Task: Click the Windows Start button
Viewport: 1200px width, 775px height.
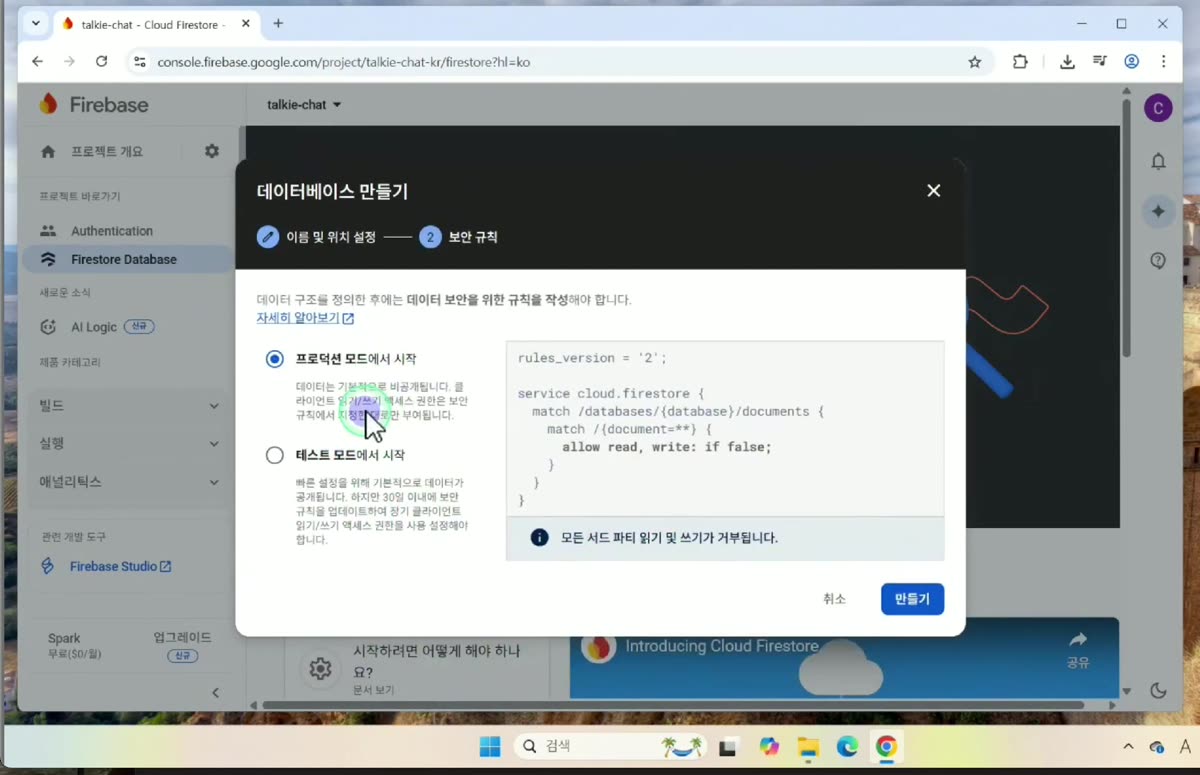Action: [490, 747]
